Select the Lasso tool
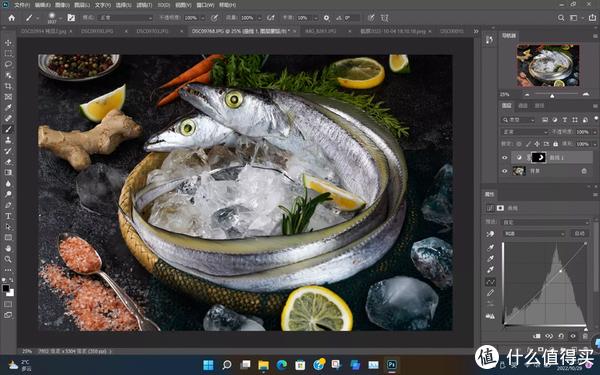Screen dimensions: 600x375 click(8, 64)
